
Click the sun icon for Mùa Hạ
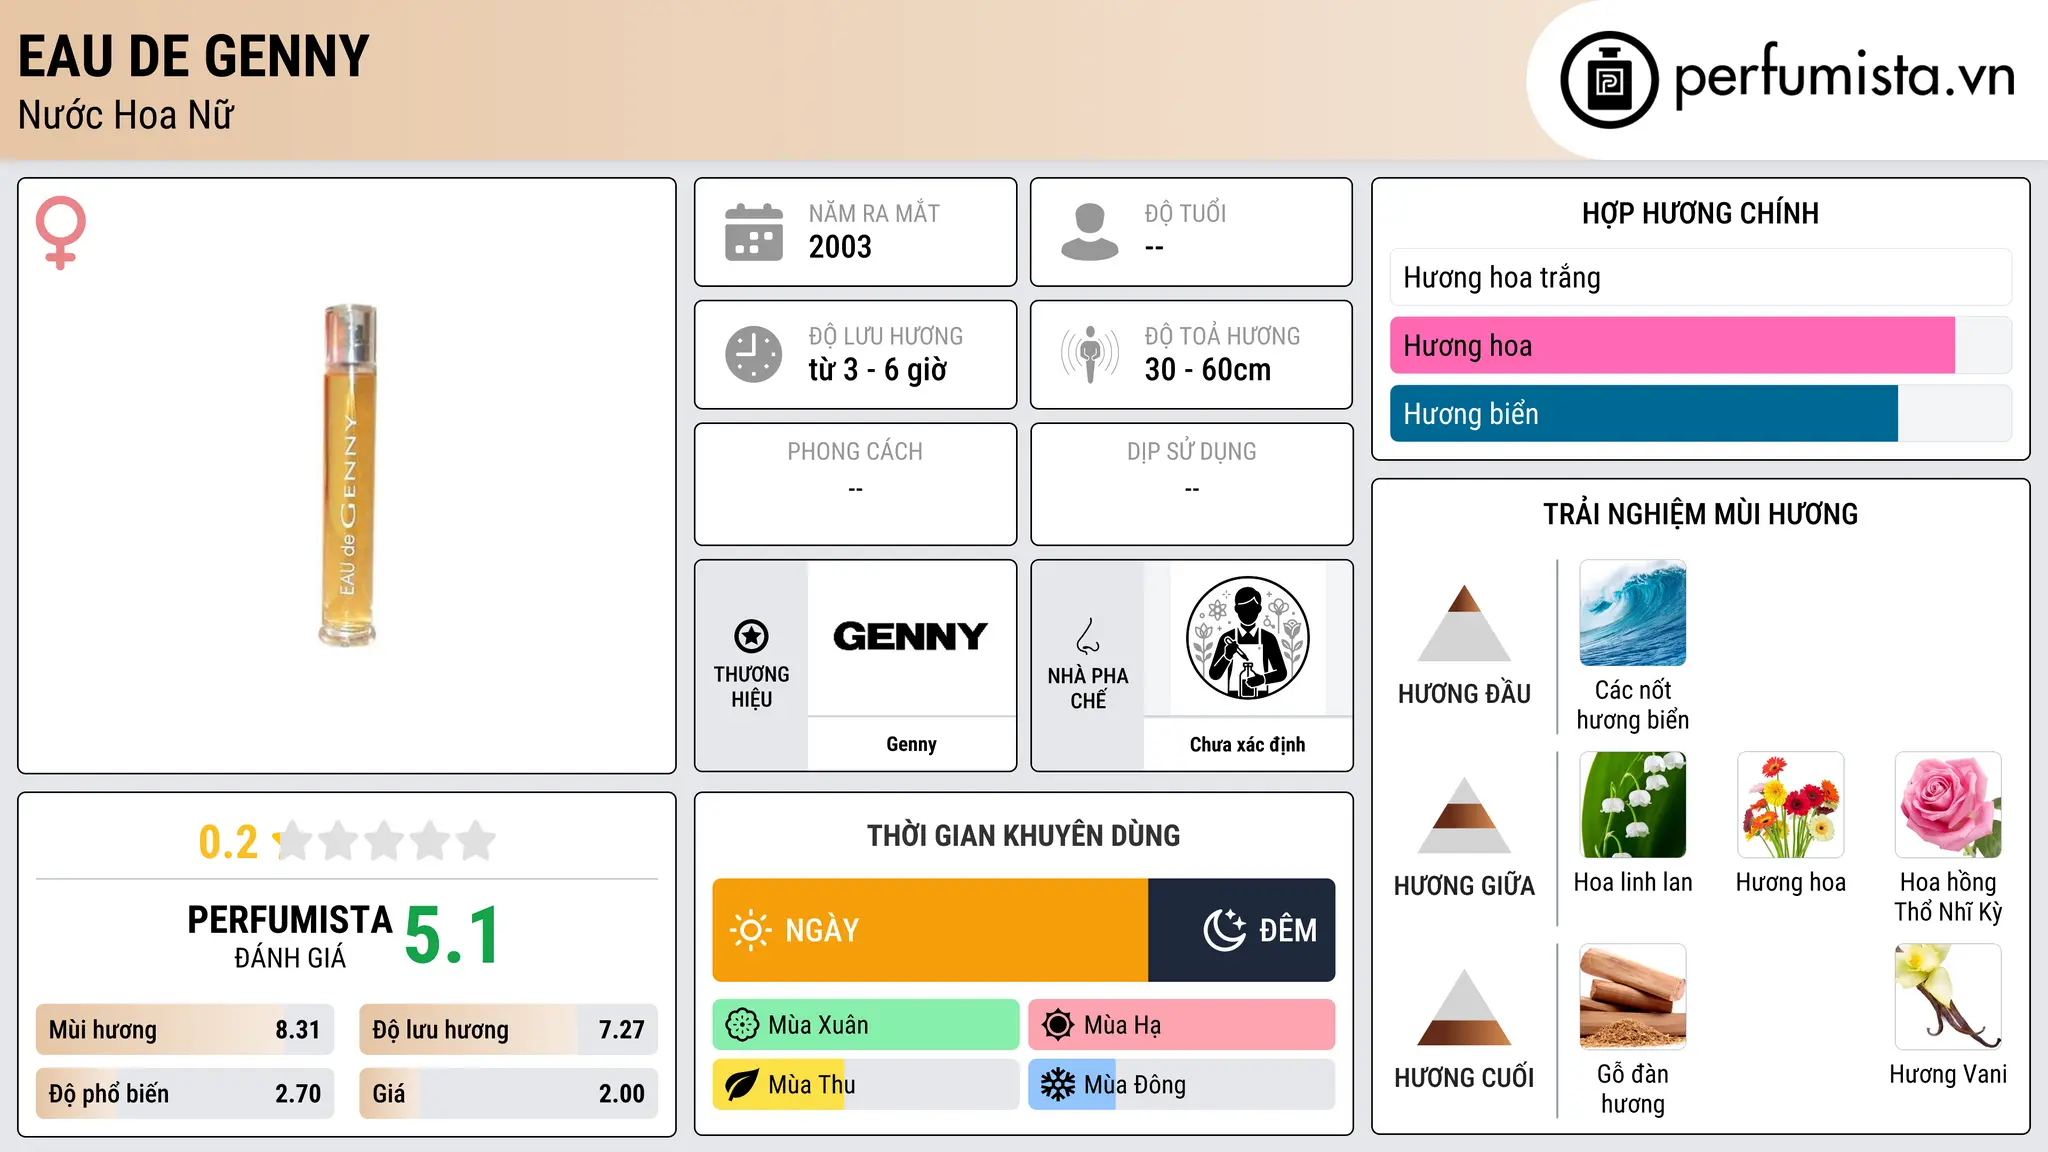tap(1058, 1025)
